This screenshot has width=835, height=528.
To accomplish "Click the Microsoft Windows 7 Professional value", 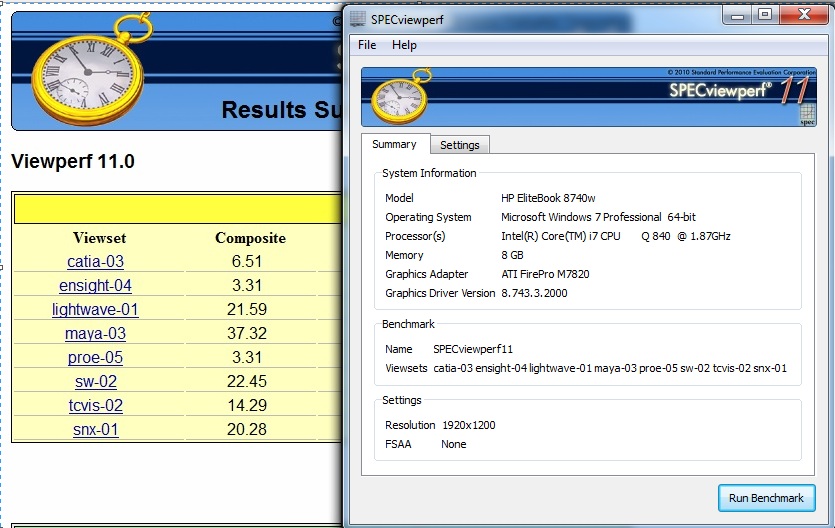I will coord(598,217).
